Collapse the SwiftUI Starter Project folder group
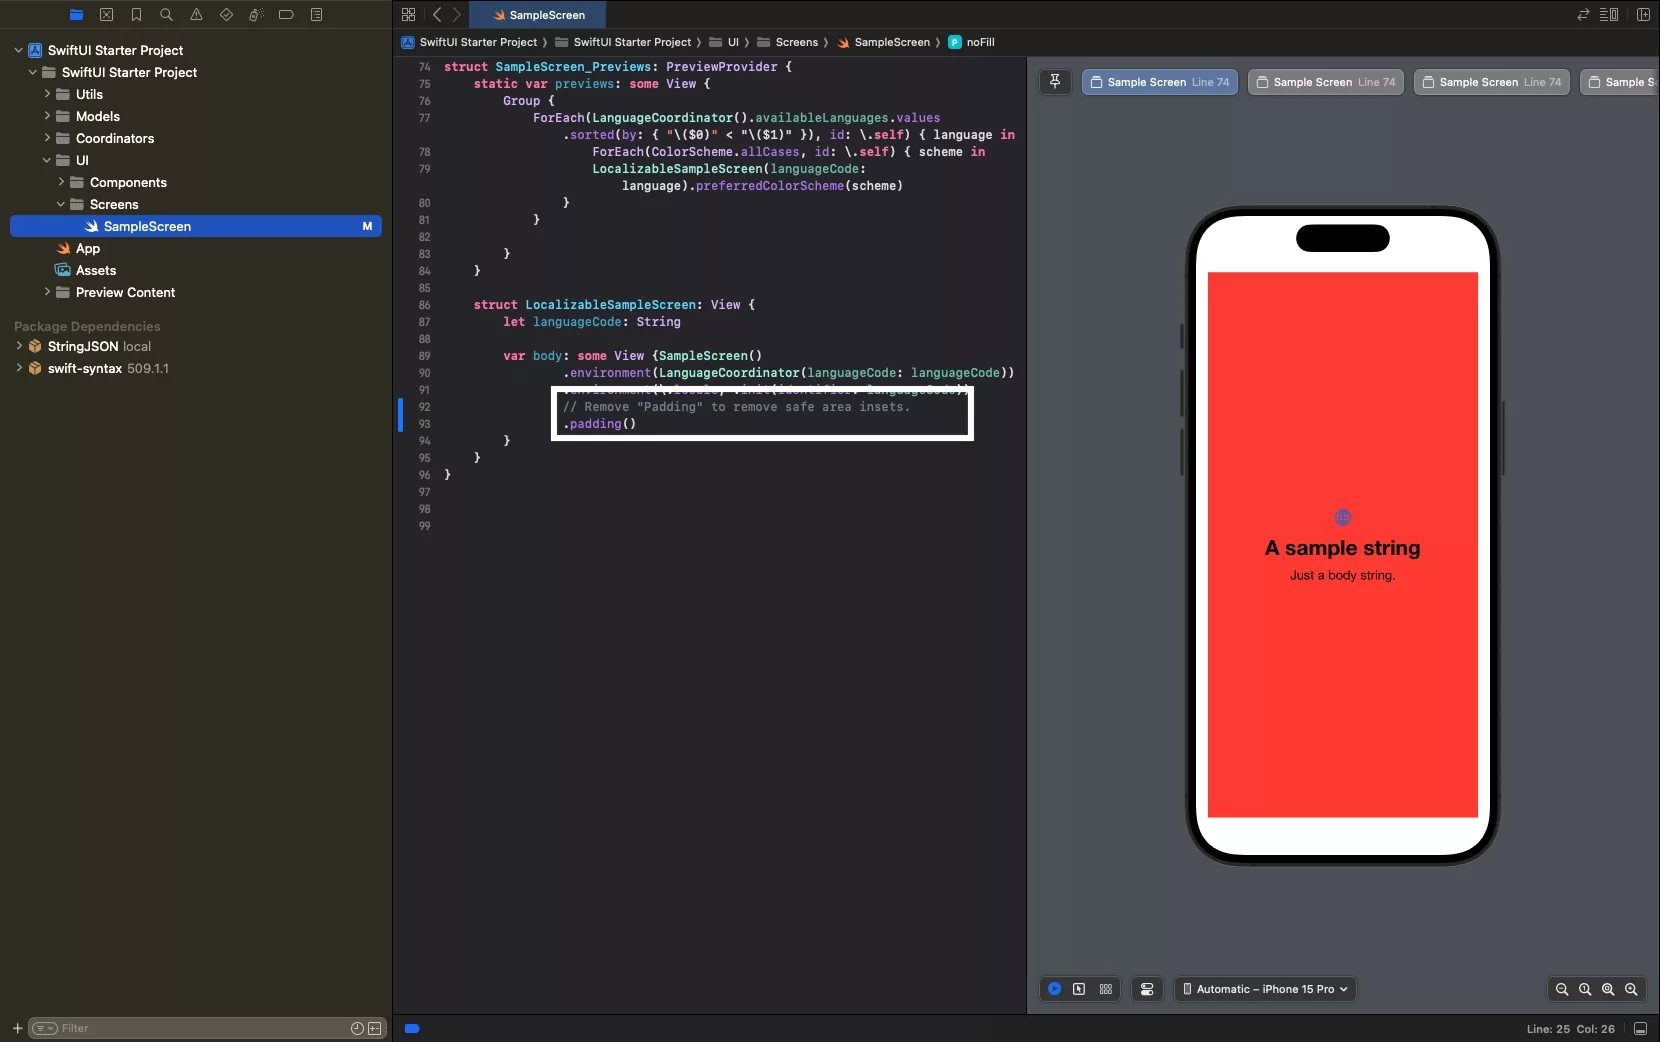Viewport: 1660px width, 1042px height. pos(32,72)
